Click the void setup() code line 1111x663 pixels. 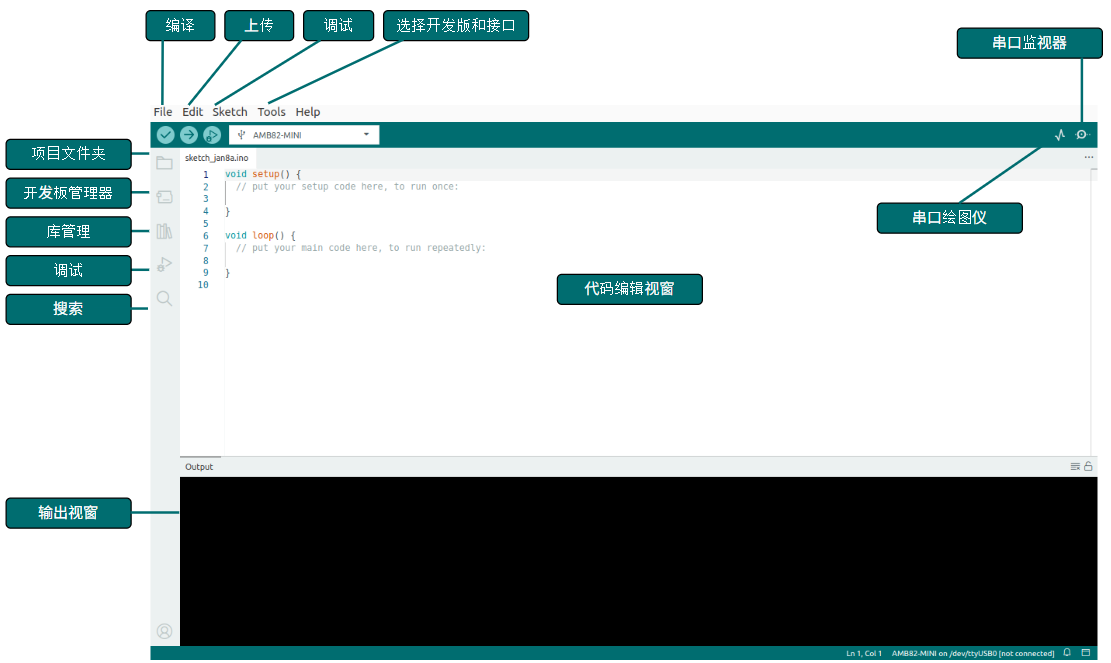(263, 174)
